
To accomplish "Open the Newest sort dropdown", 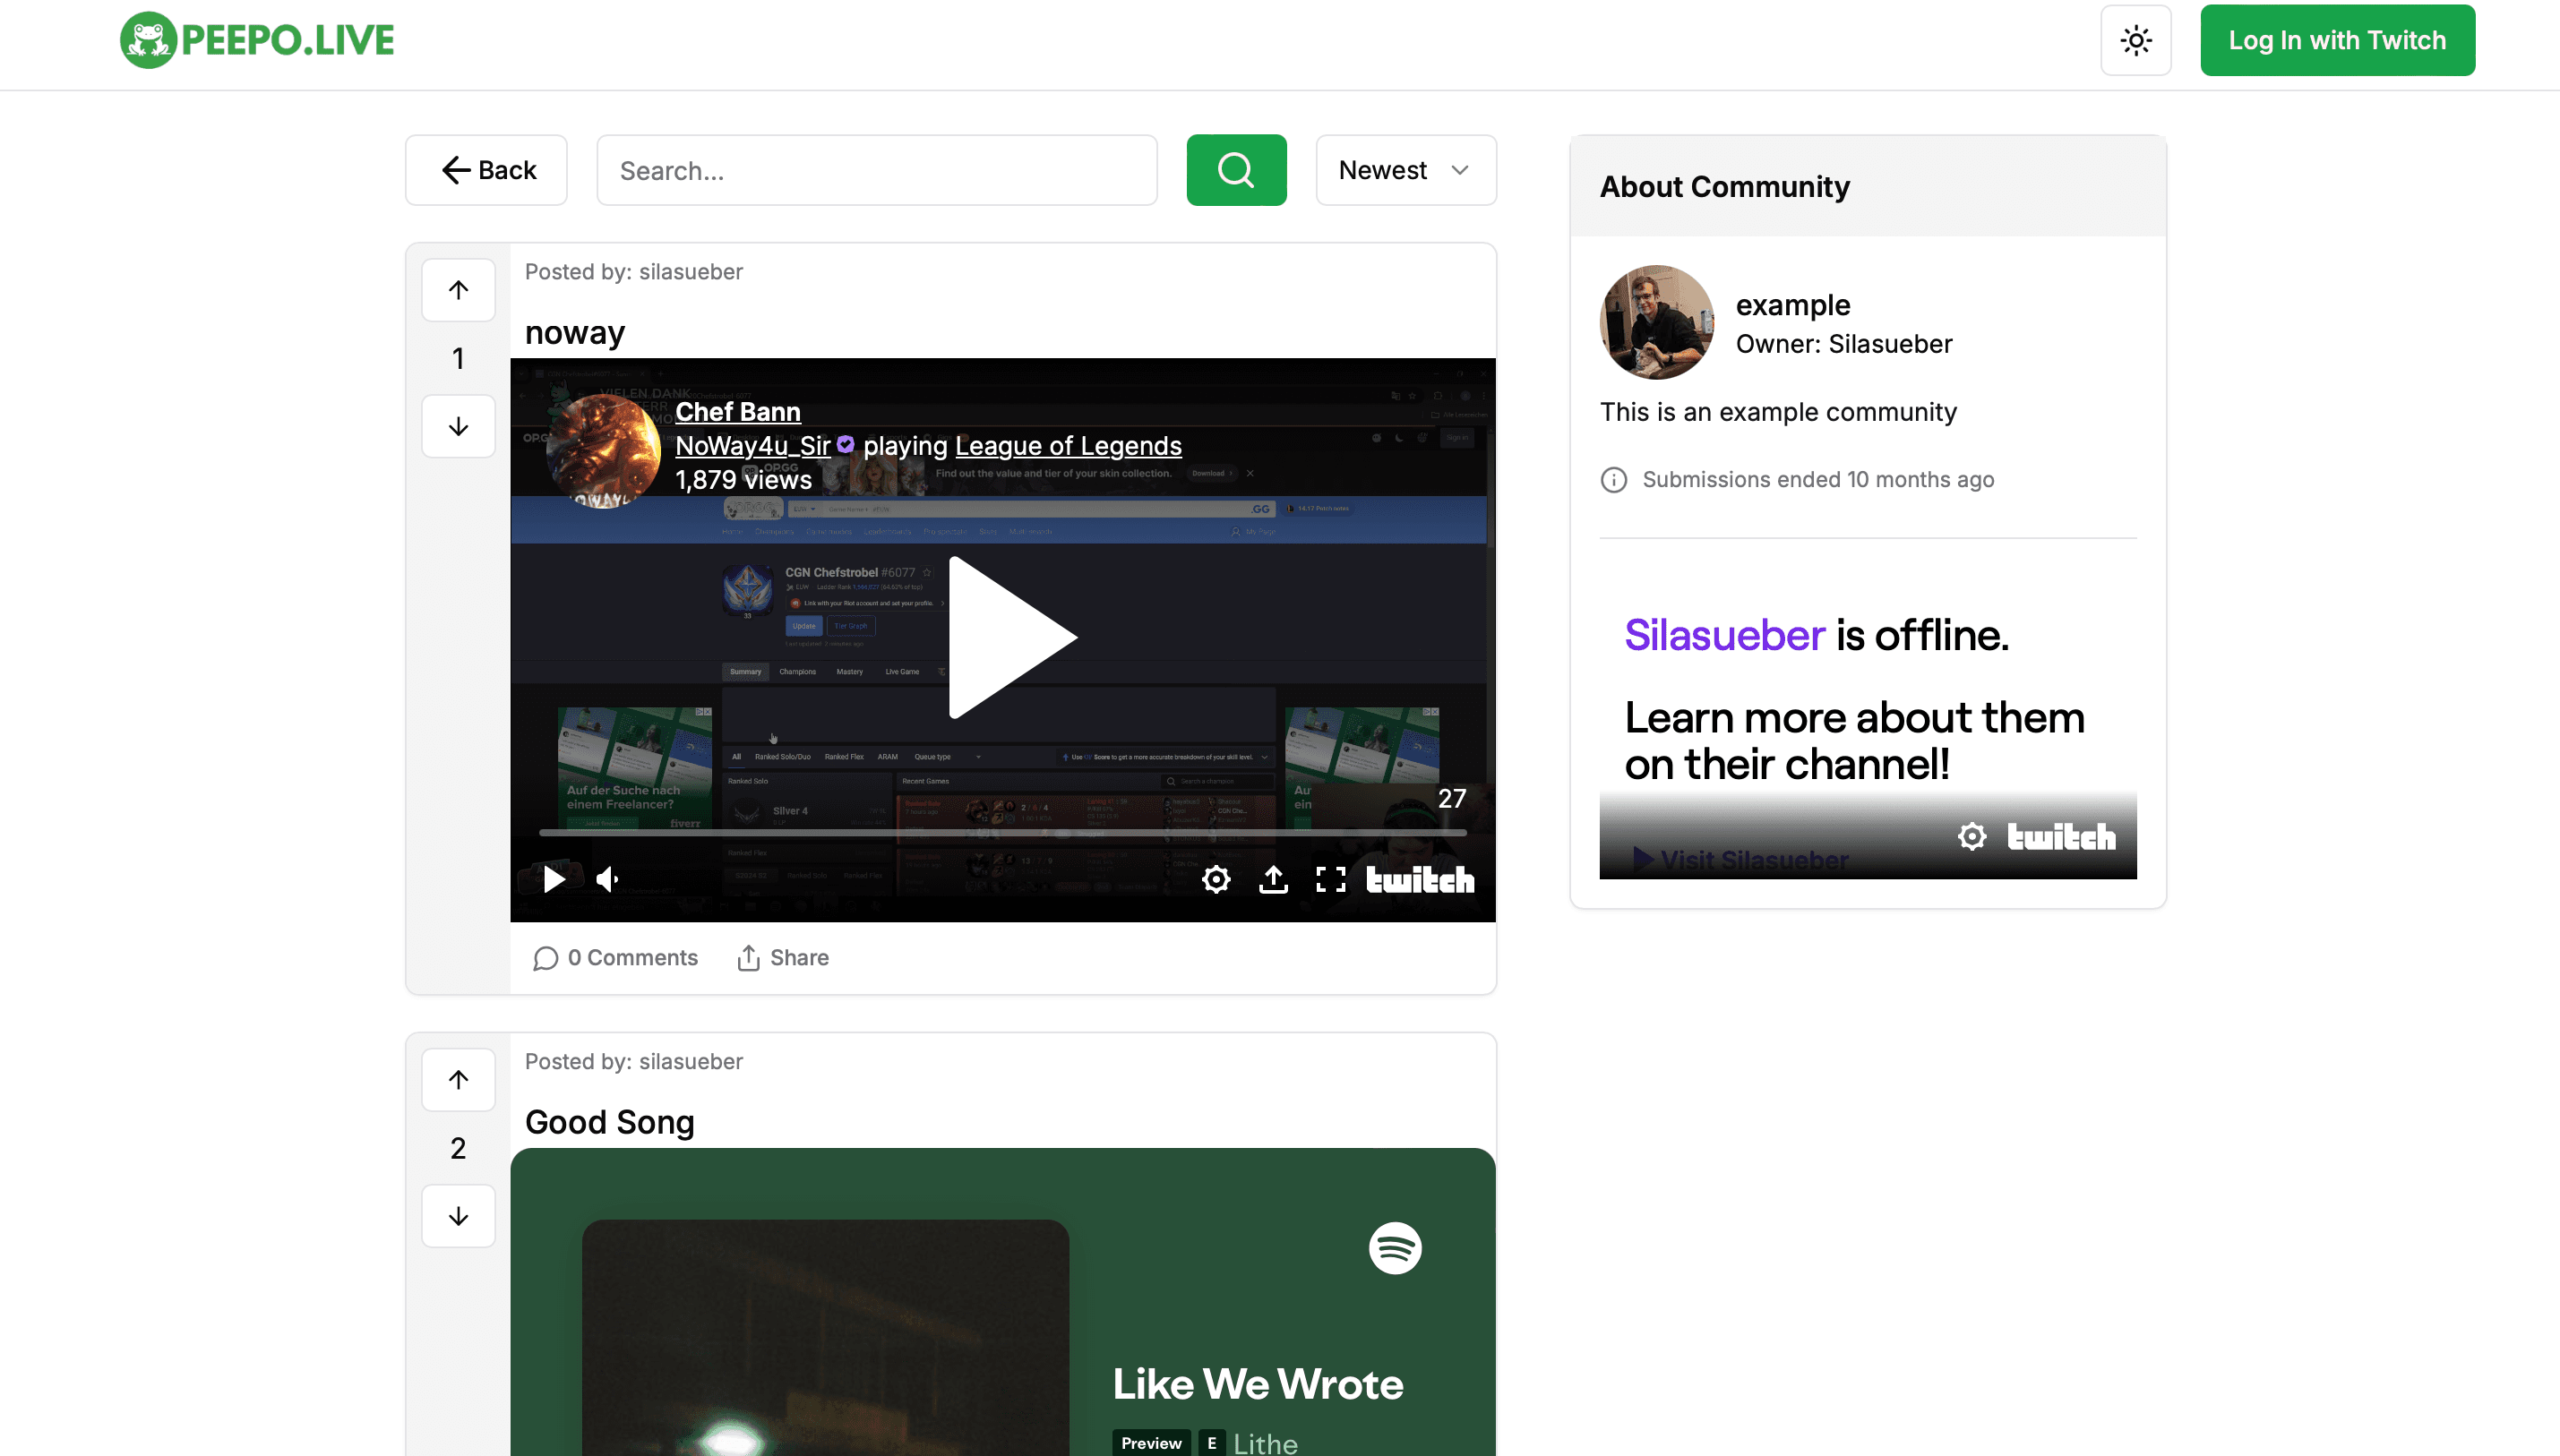I will tap(1406, 170).
